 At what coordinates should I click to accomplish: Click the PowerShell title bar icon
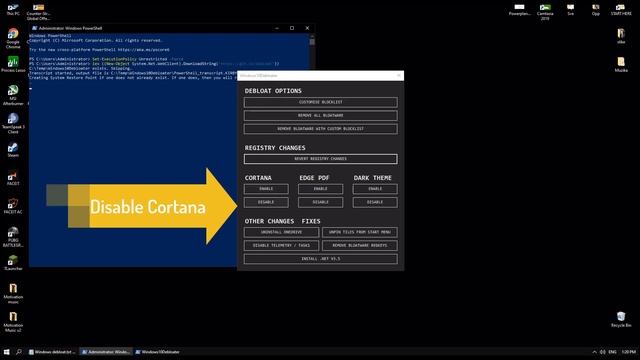(34, 28)
